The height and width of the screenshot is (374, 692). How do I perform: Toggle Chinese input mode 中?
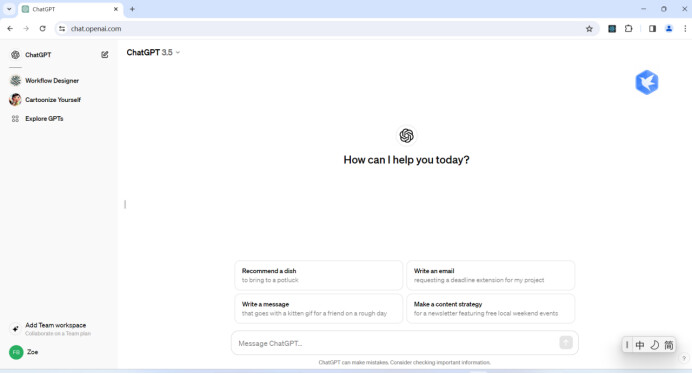tap(640, 345)
